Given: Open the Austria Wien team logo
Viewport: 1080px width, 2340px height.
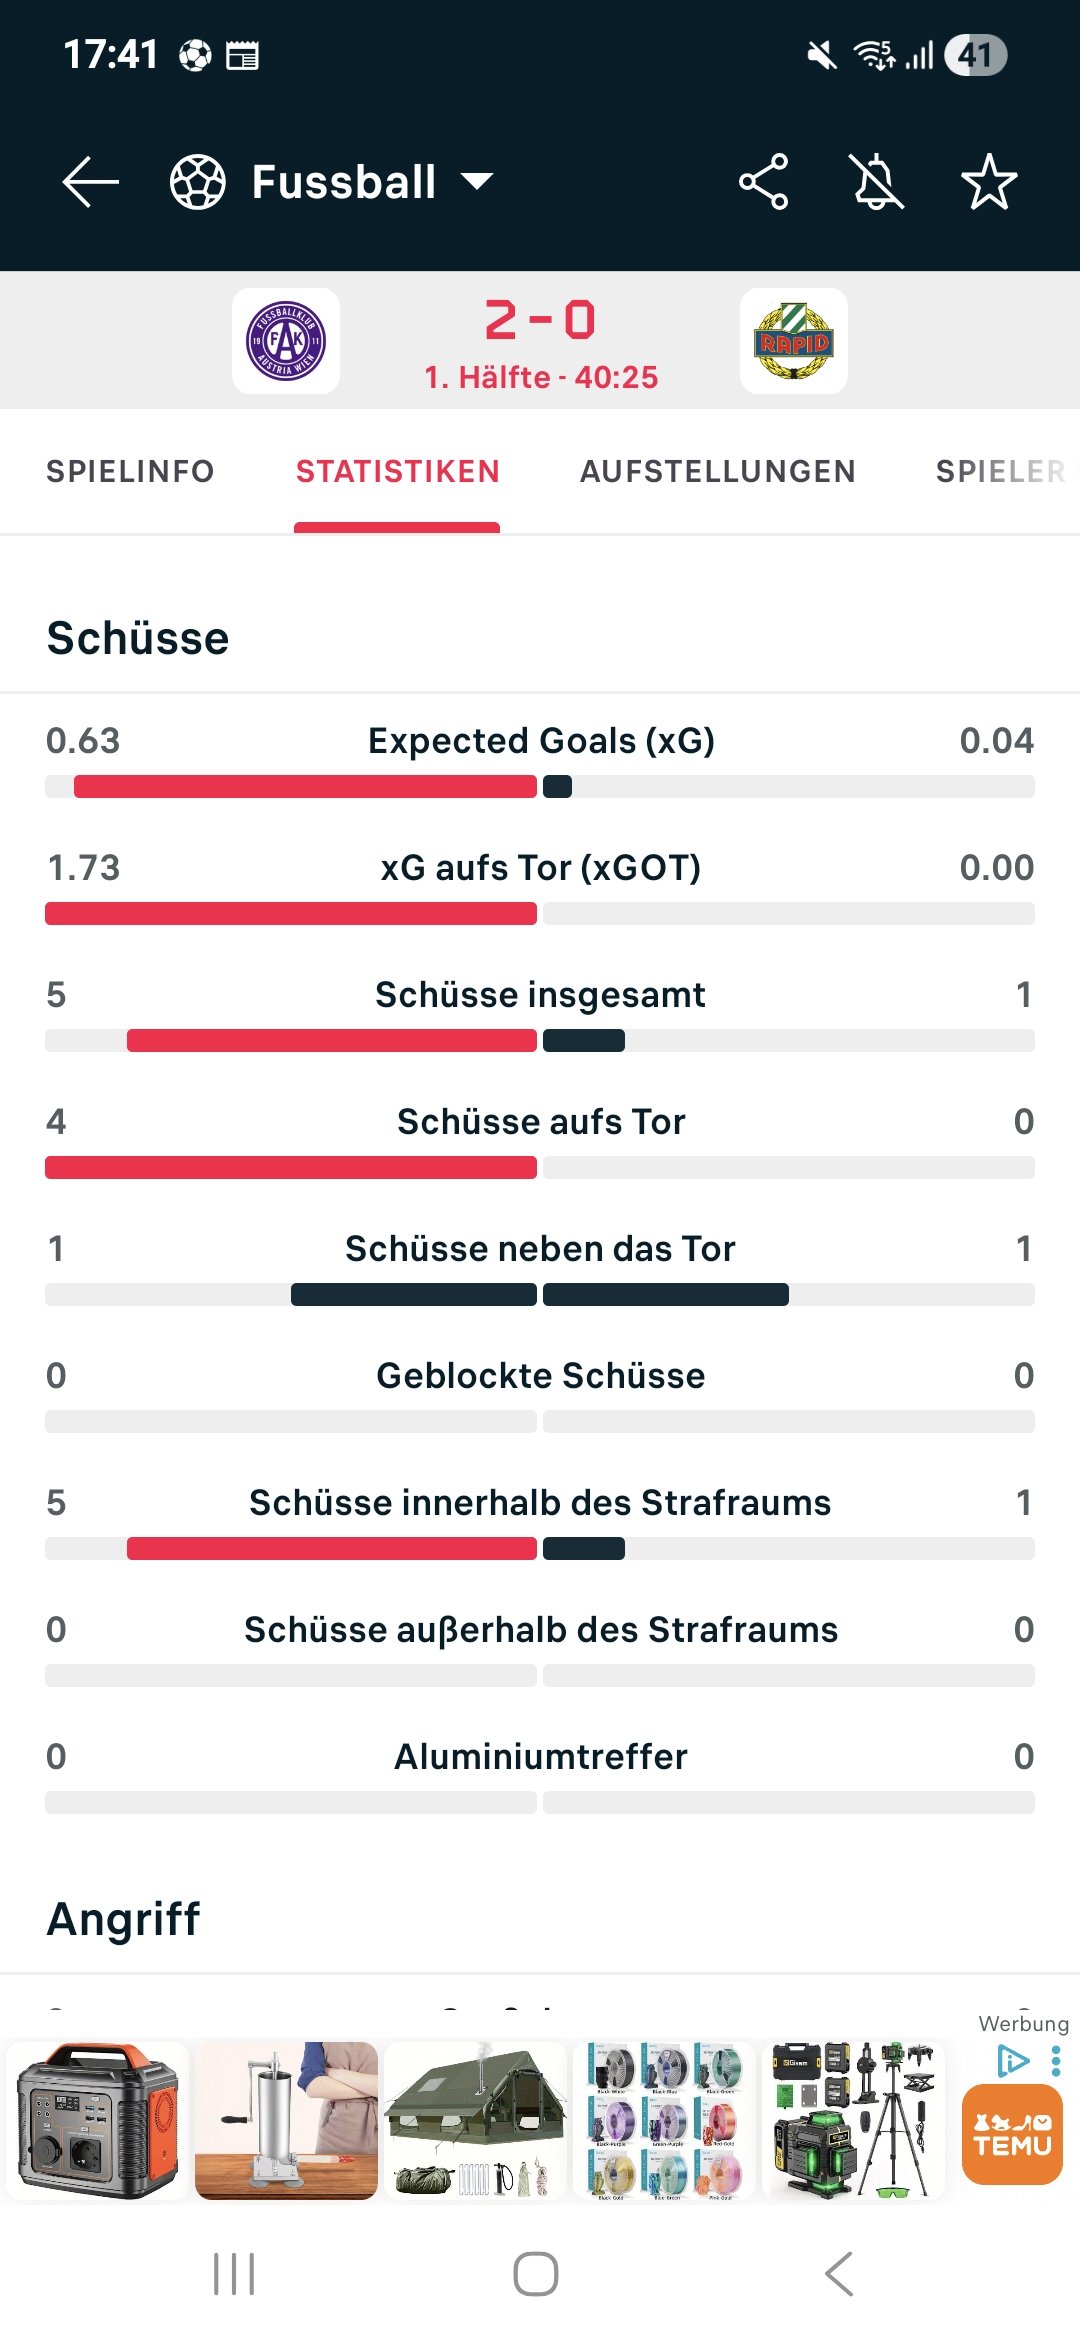Looking at the screenshot, I should click(x=286, y=341).
